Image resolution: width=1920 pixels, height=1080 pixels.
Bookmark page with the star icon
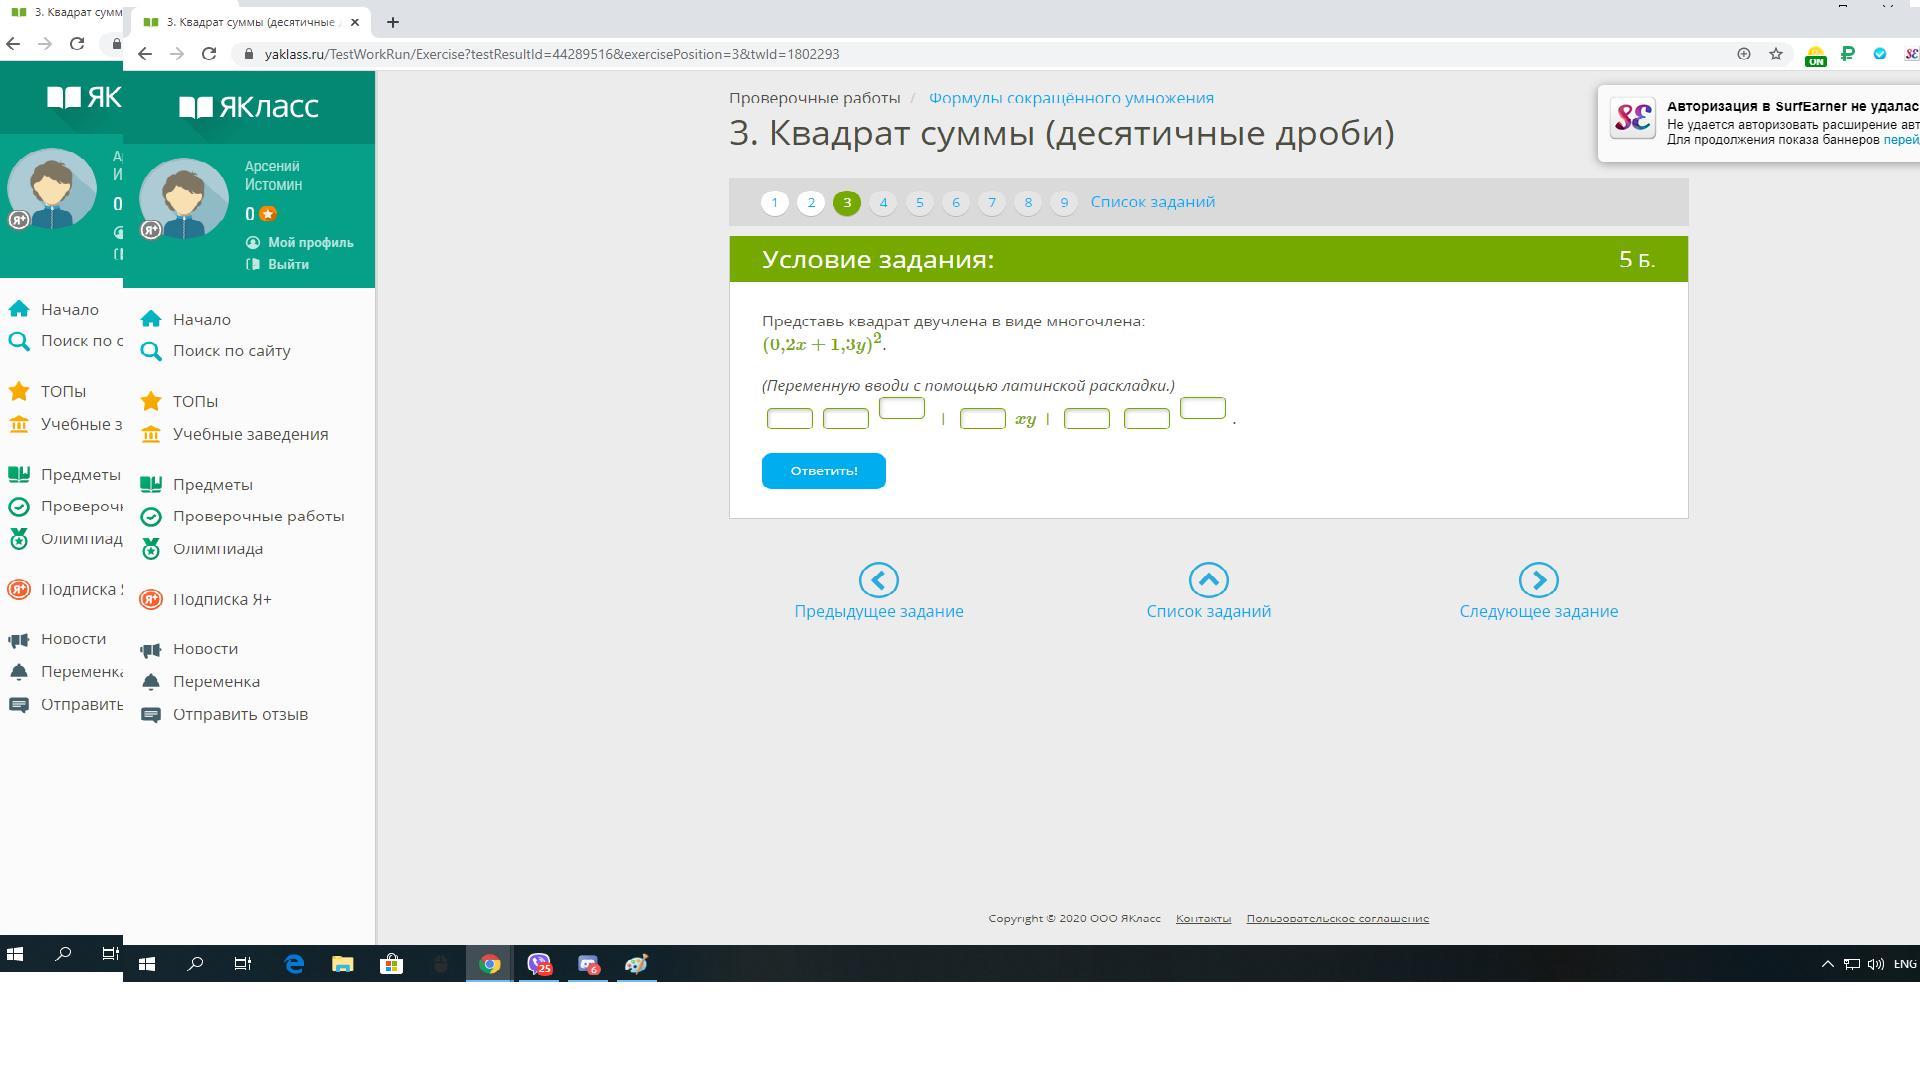[x=1776, y=54]
